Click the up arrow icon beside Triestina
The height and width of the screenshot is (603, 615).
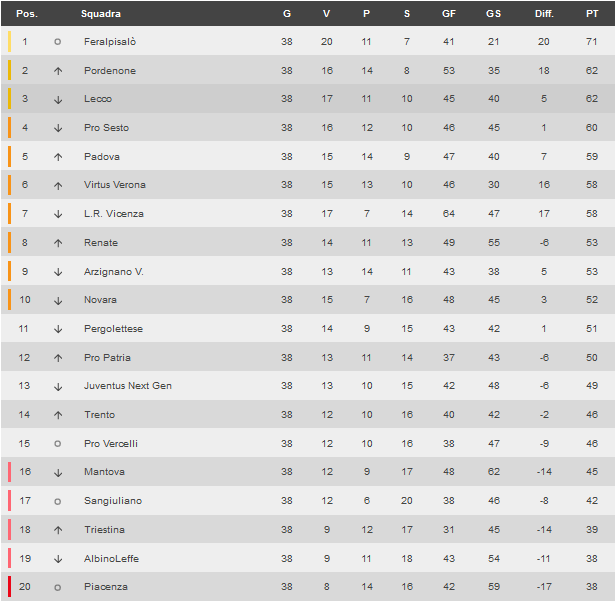(58, 530)
